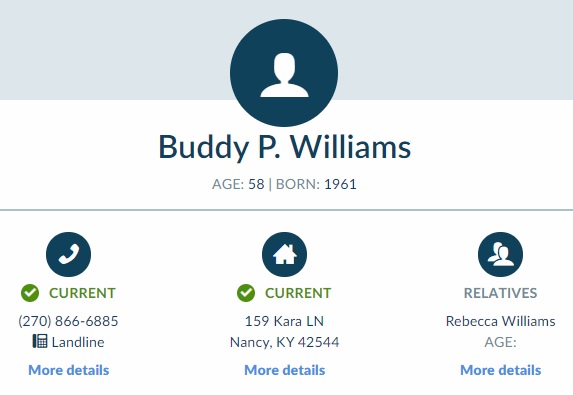This screenshot has height=395, width=573.
Task: Click the Buddy P. Williams name heading
Action: point(285,147)
